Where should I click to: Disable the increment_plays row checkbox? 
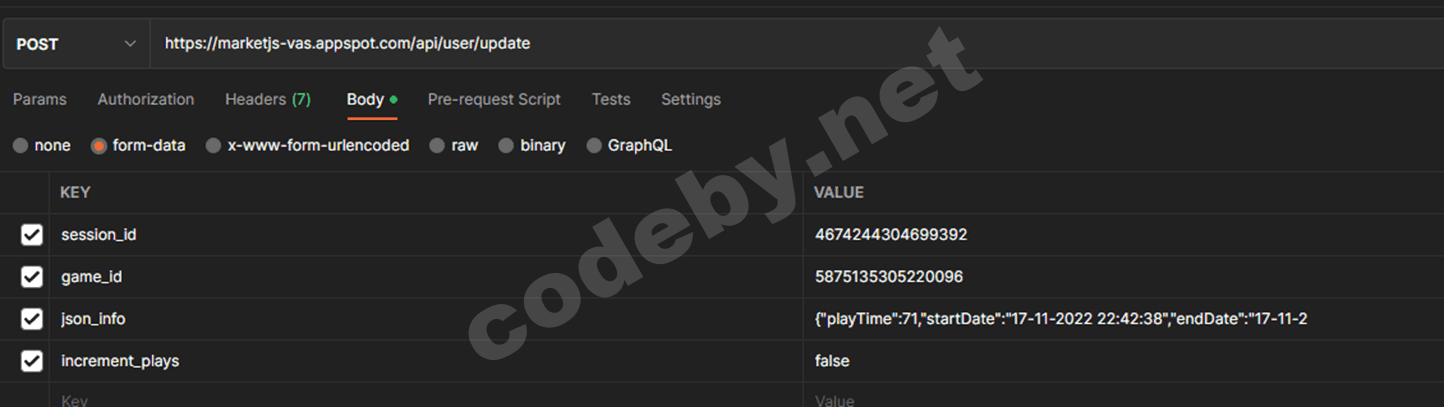click(32, 361)
